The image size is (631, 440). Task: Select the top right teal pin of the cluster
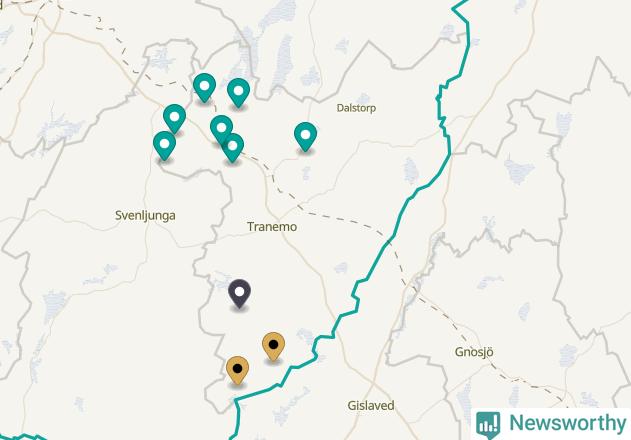(x=239, y=93)
